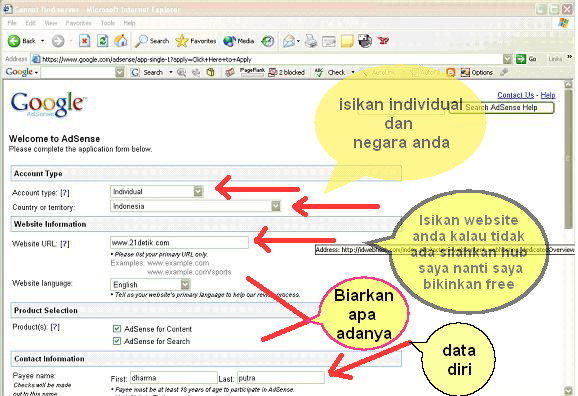Open the History icon beside Media
The width and height of the screenshot is (578, 396).
(268, 41)
